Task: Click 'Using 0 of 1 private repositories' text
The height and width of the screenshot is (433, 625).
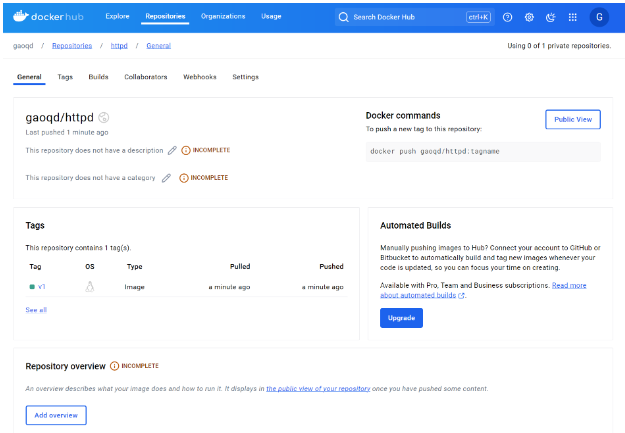Action: click(559, 46)
